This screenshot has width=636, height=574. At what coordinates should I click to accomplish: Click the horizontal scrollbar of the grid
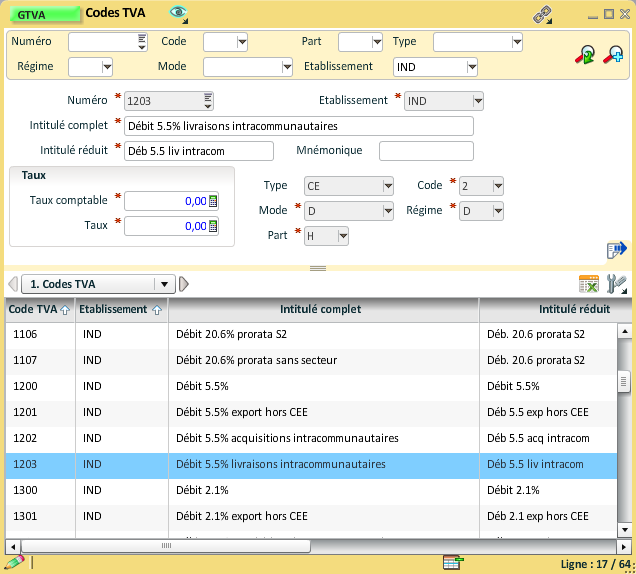[166, 546]
